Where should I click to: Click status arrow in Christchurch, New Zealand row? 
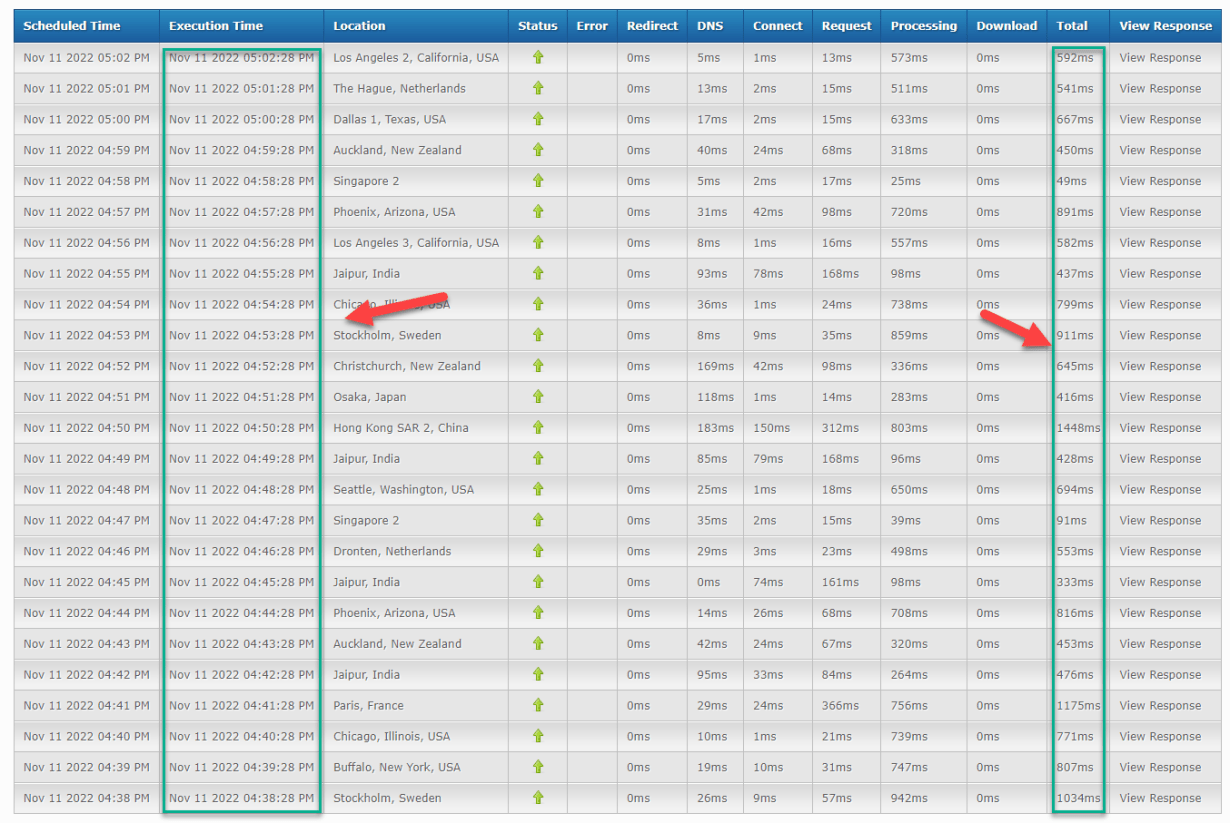tap(538, 366)
